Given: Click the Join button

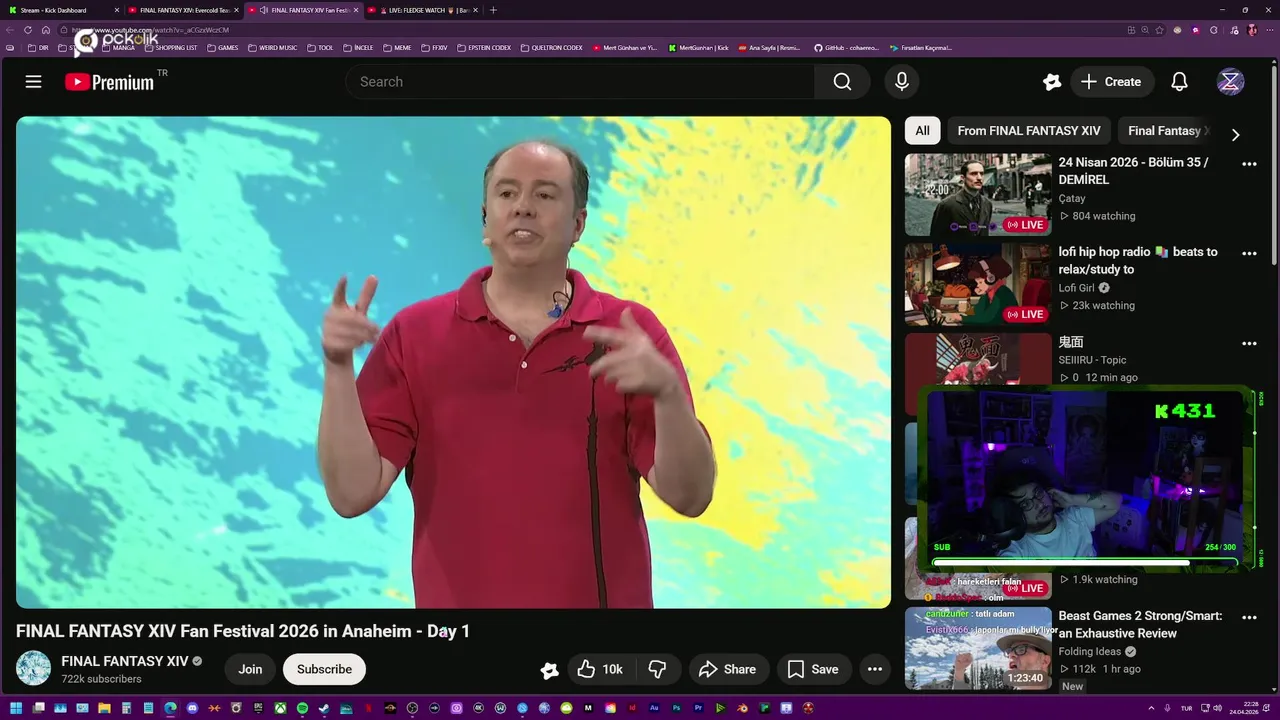Looking at the screenshot, I should pos(250,669).
